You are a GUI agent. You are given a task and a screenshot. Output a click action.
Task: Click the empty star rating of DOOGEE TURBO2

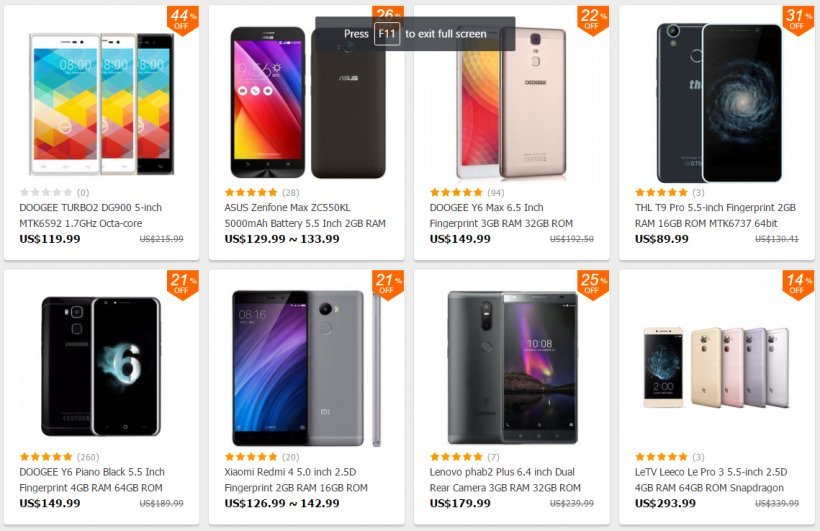pyautogui.click(x=46, y=193)
